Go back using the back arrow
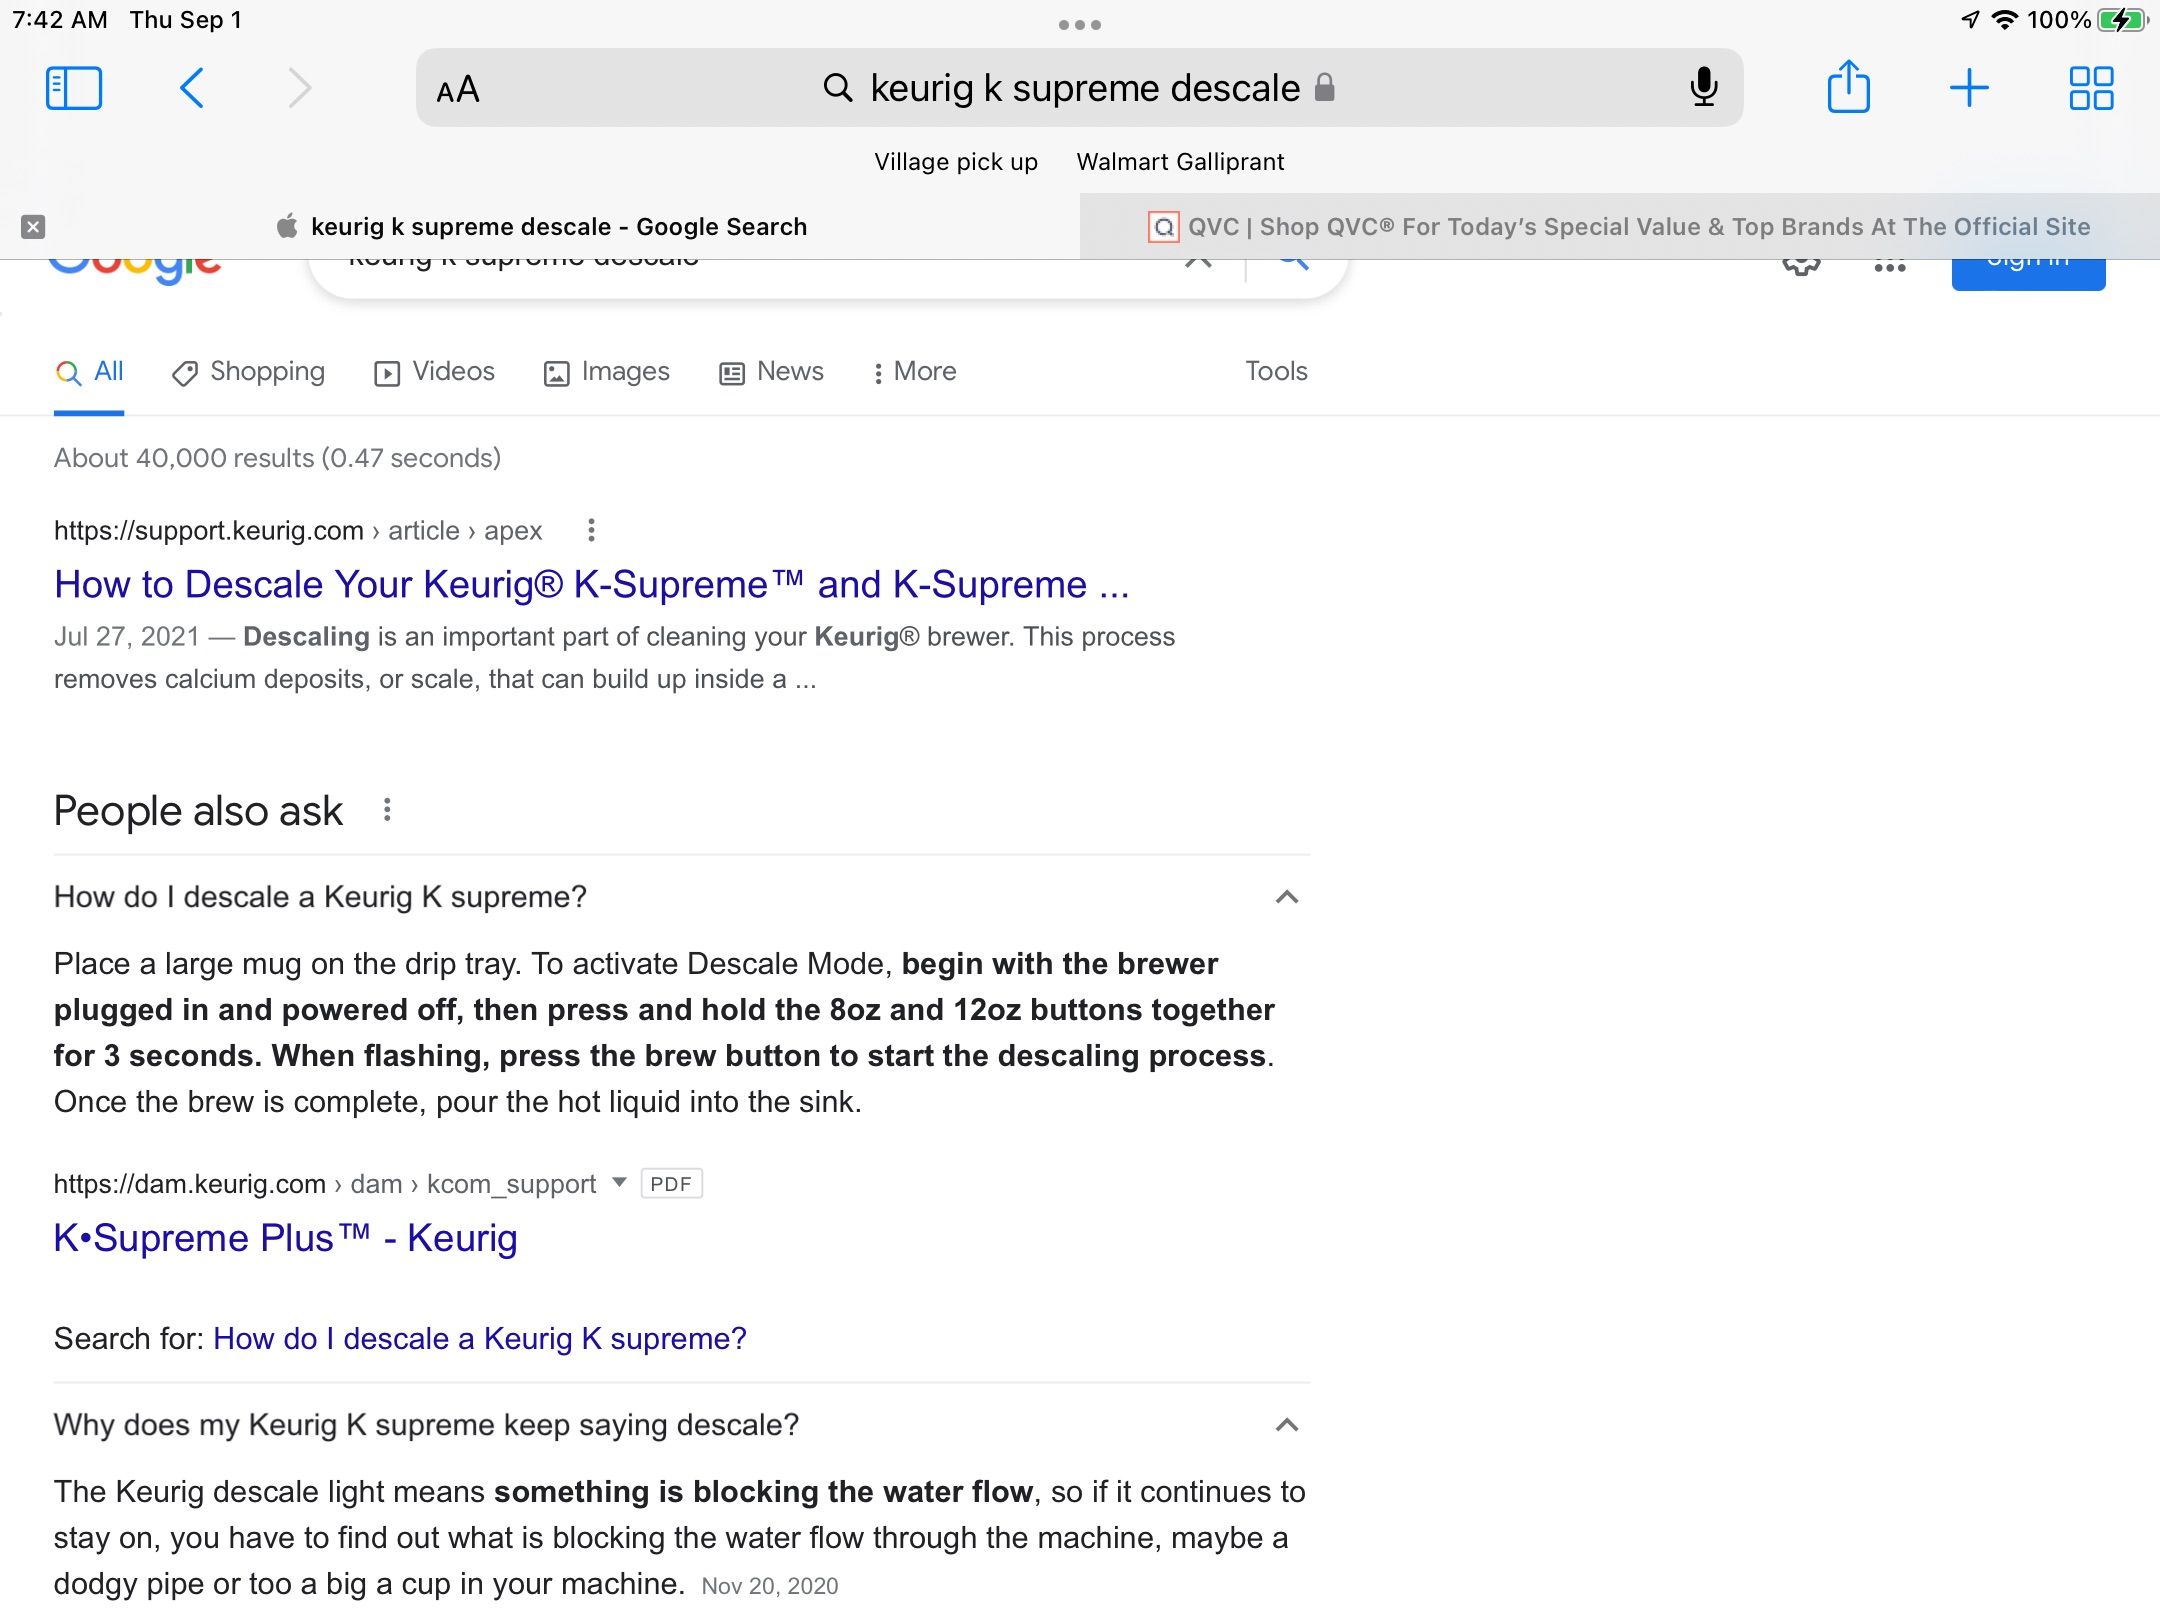Viewport: 2160px width, 1620px height. 192,88
